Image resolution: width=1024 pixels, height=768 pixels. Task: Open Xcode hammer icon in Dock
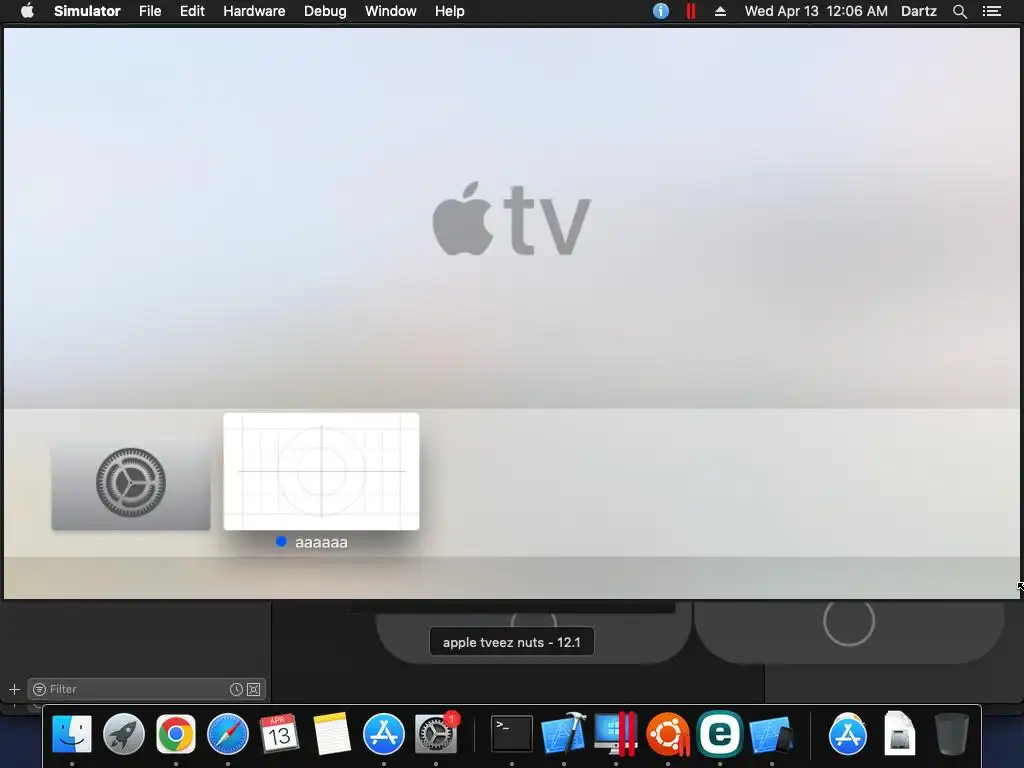click(x=564, y=734)
